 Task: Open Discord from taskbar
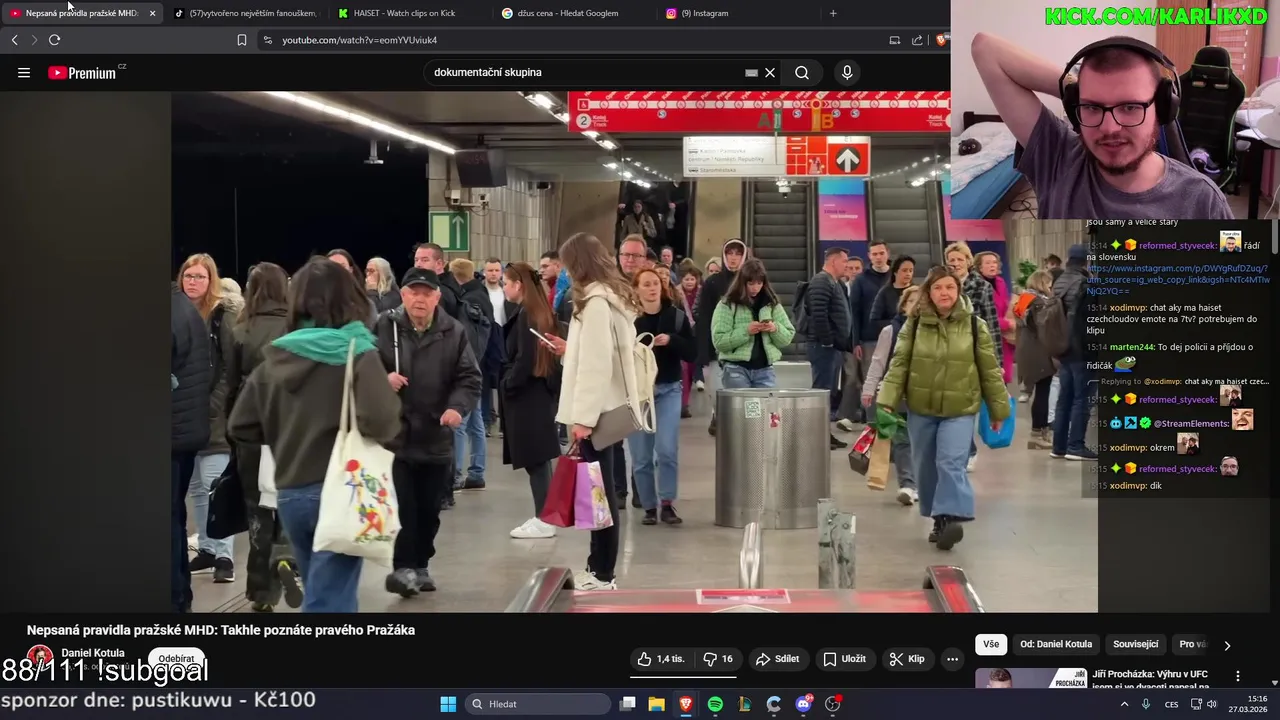(803, 704)
